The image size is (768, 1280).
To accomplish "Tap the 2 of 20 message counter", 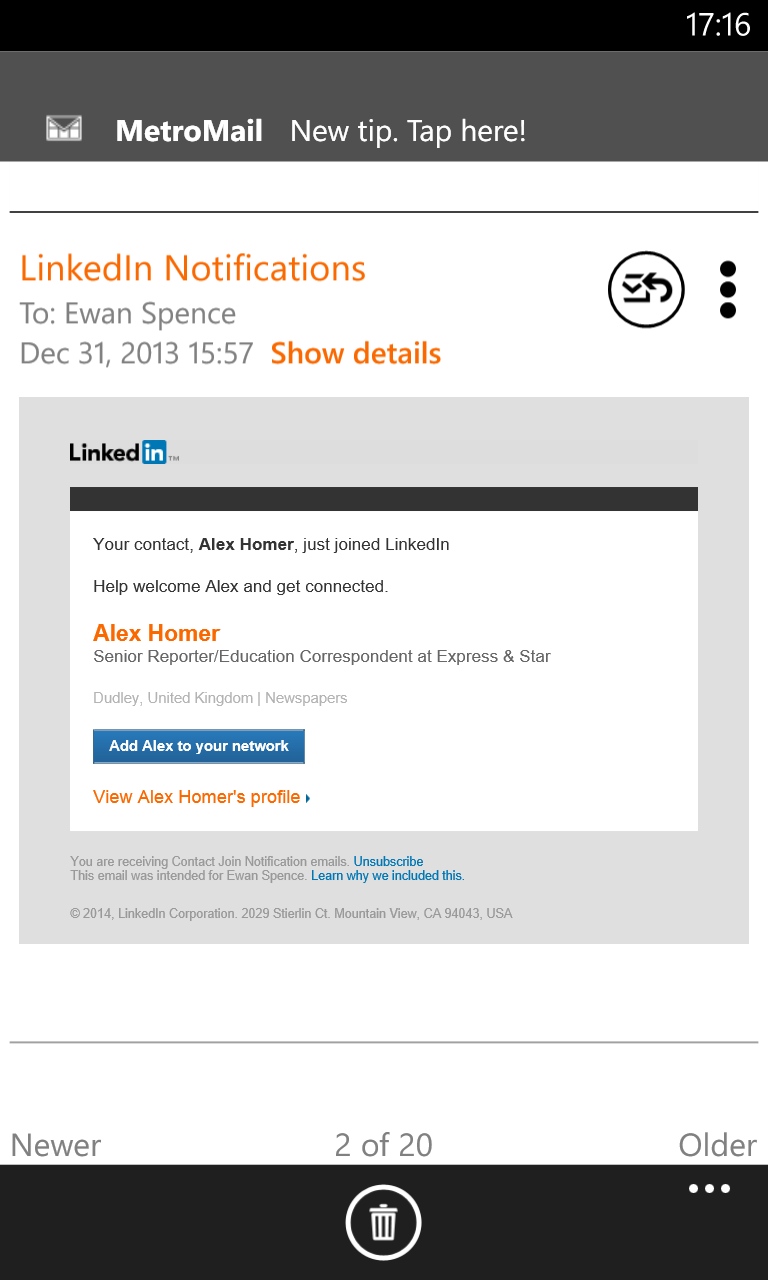I will tap(384, 1145).
